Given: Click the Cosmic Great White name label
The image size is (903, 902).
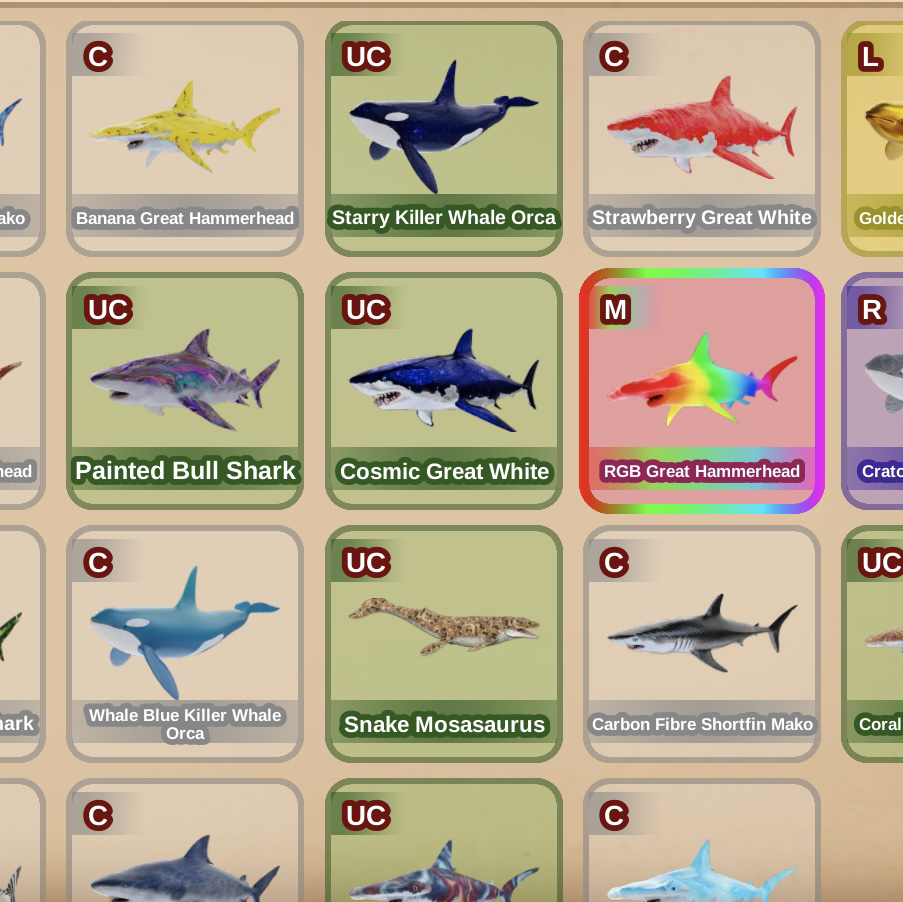Looking at the screenshot, I should [444, 471].
